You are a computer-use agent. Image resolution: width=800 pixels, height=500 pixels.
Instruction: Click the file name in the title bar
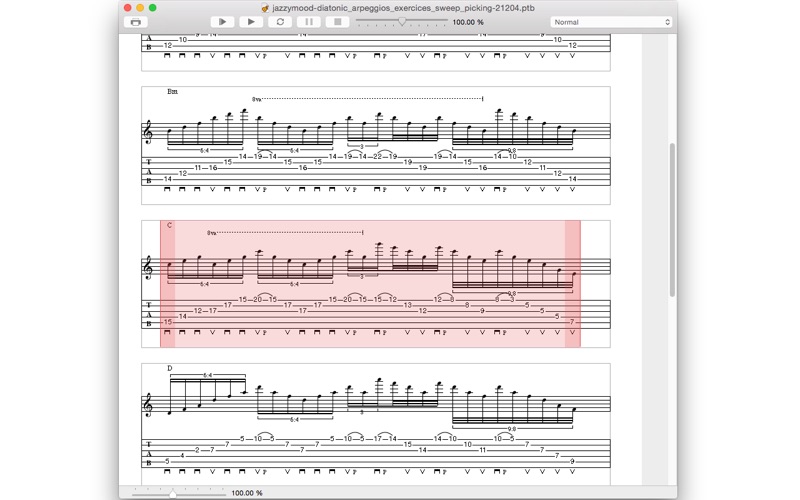click(404, 8)
